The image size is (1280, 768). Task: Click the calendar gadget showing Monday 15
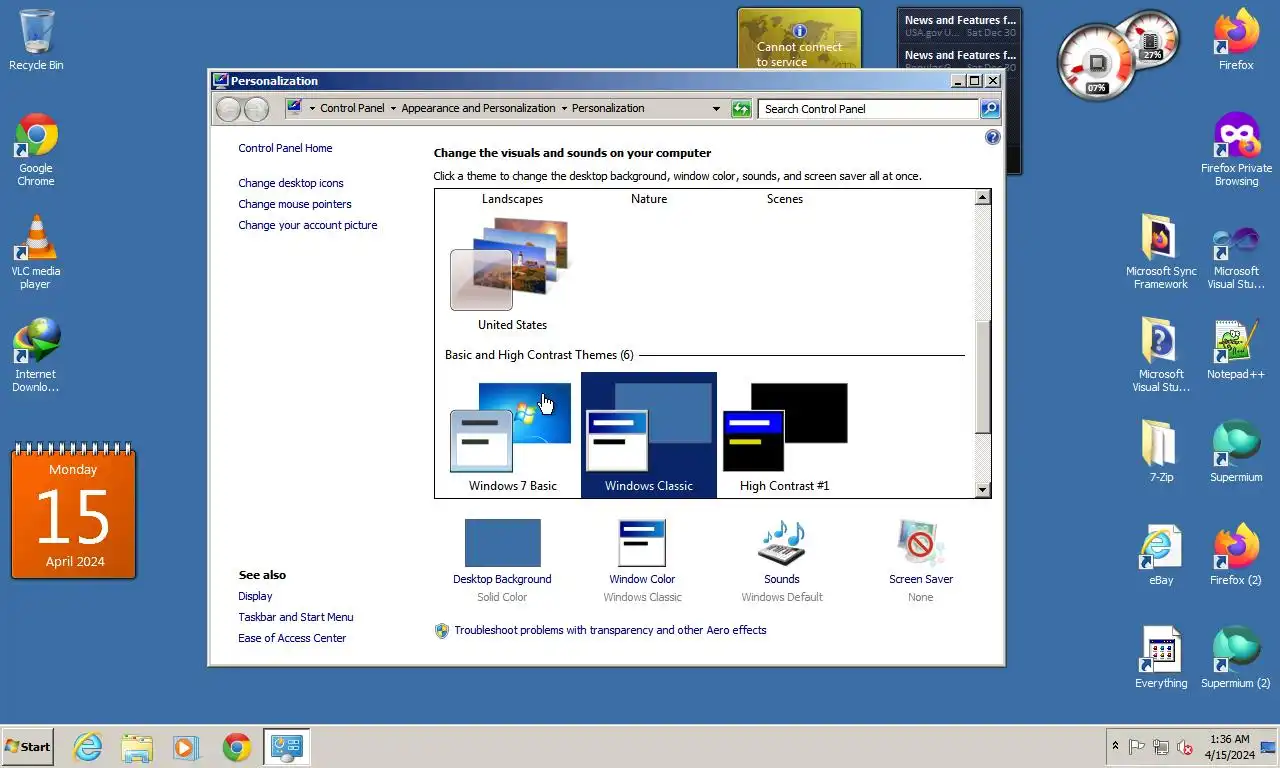tap(74, 511)
